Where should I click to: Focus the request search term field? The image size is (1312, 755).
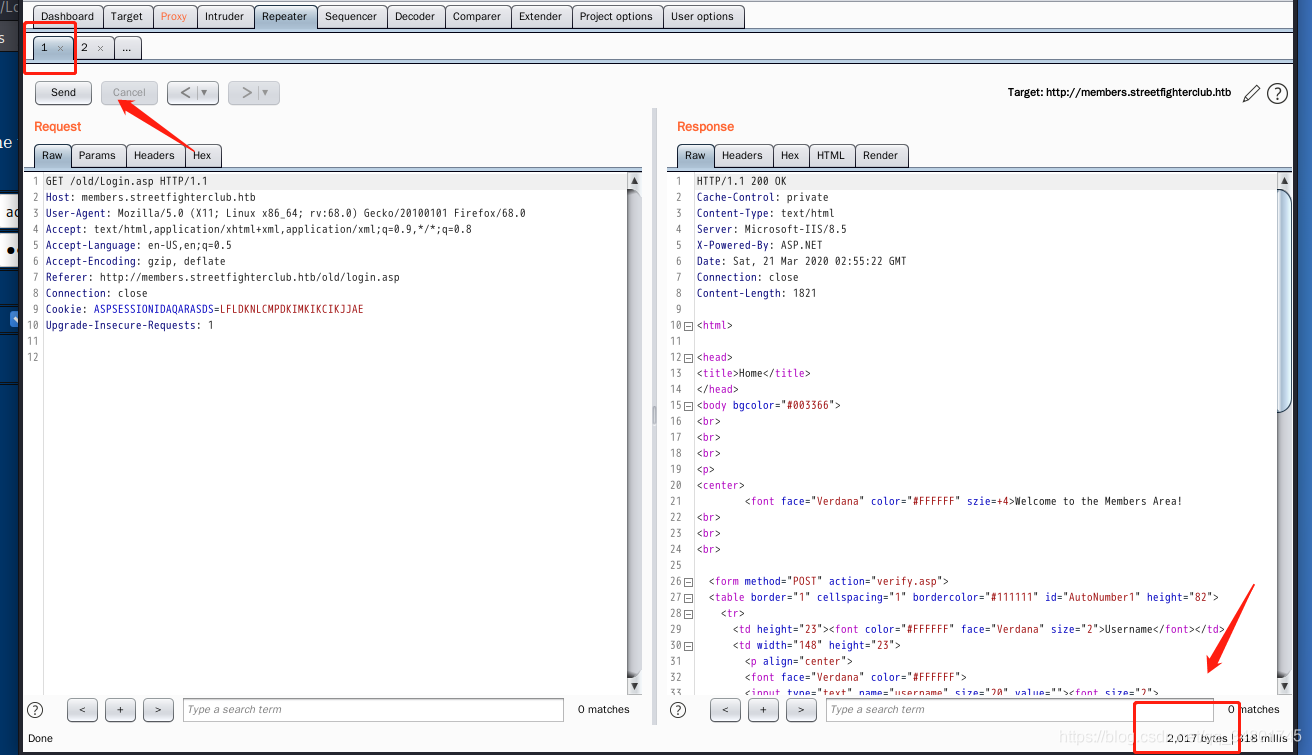(x=373, y=710)
